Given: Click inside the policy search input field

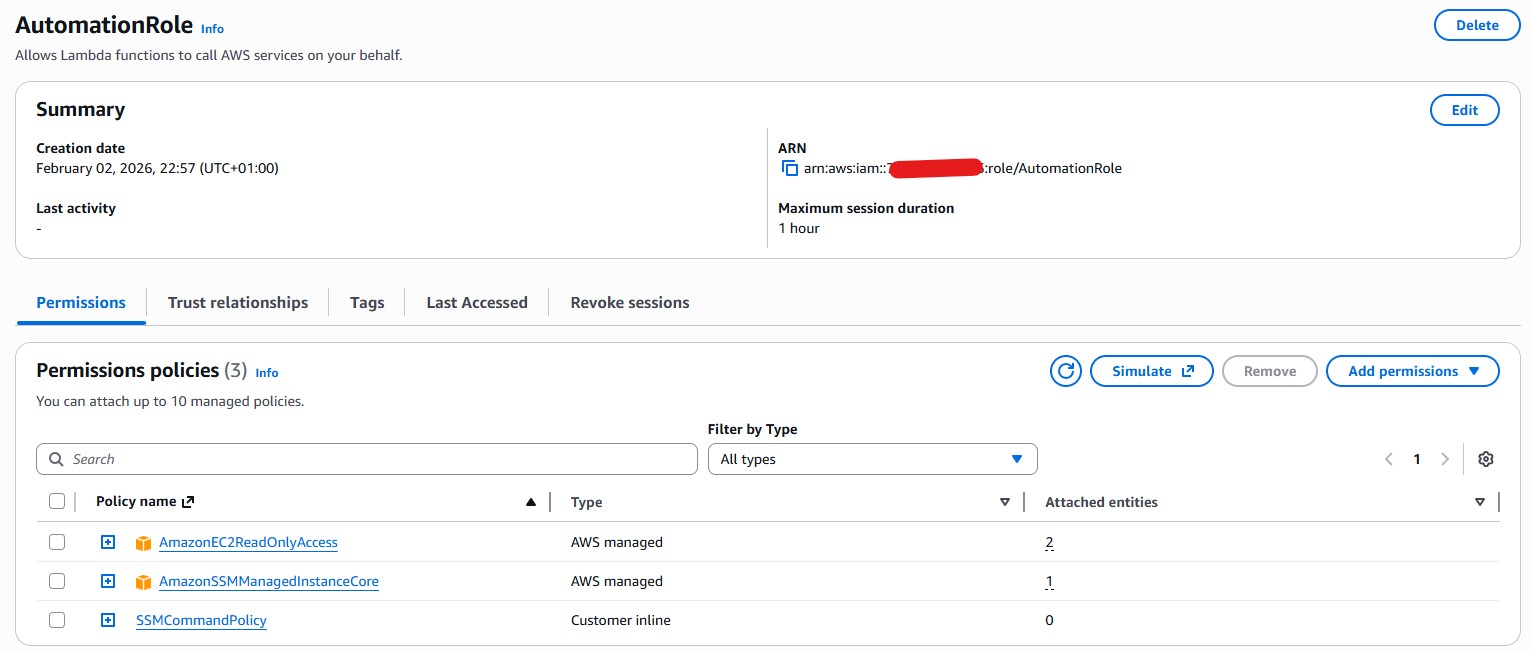Looking at the screenshot, I should click(300, 458).
